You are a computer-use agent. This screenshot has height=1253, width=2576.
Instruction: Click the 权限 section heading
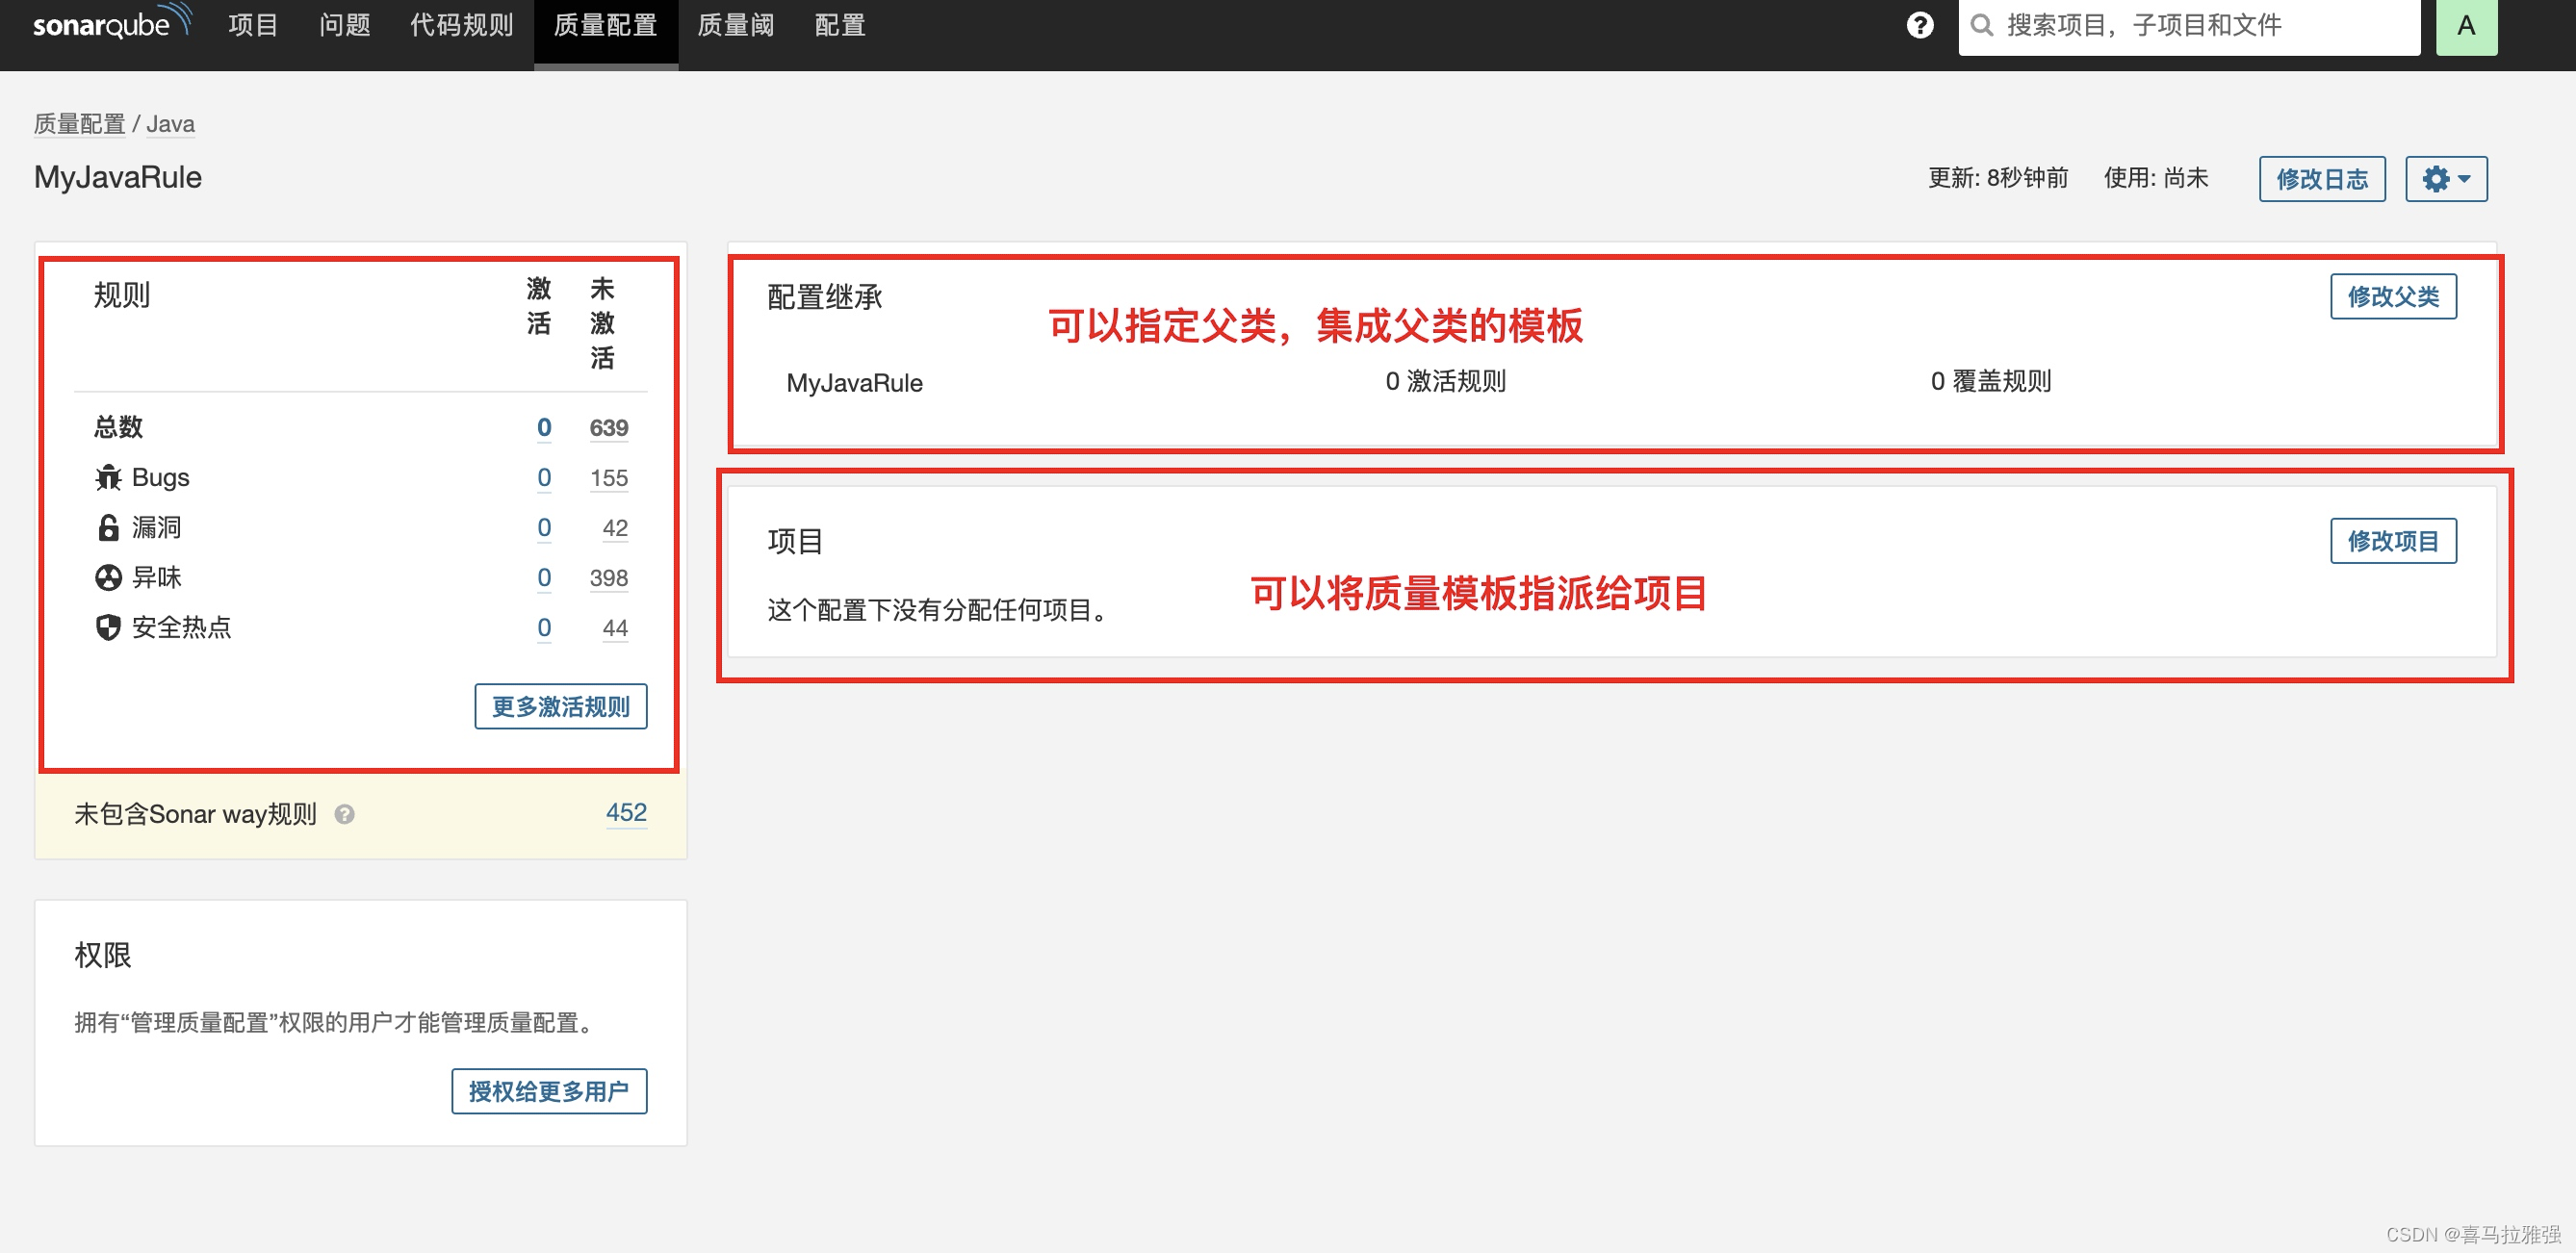[x=103, y=956]
